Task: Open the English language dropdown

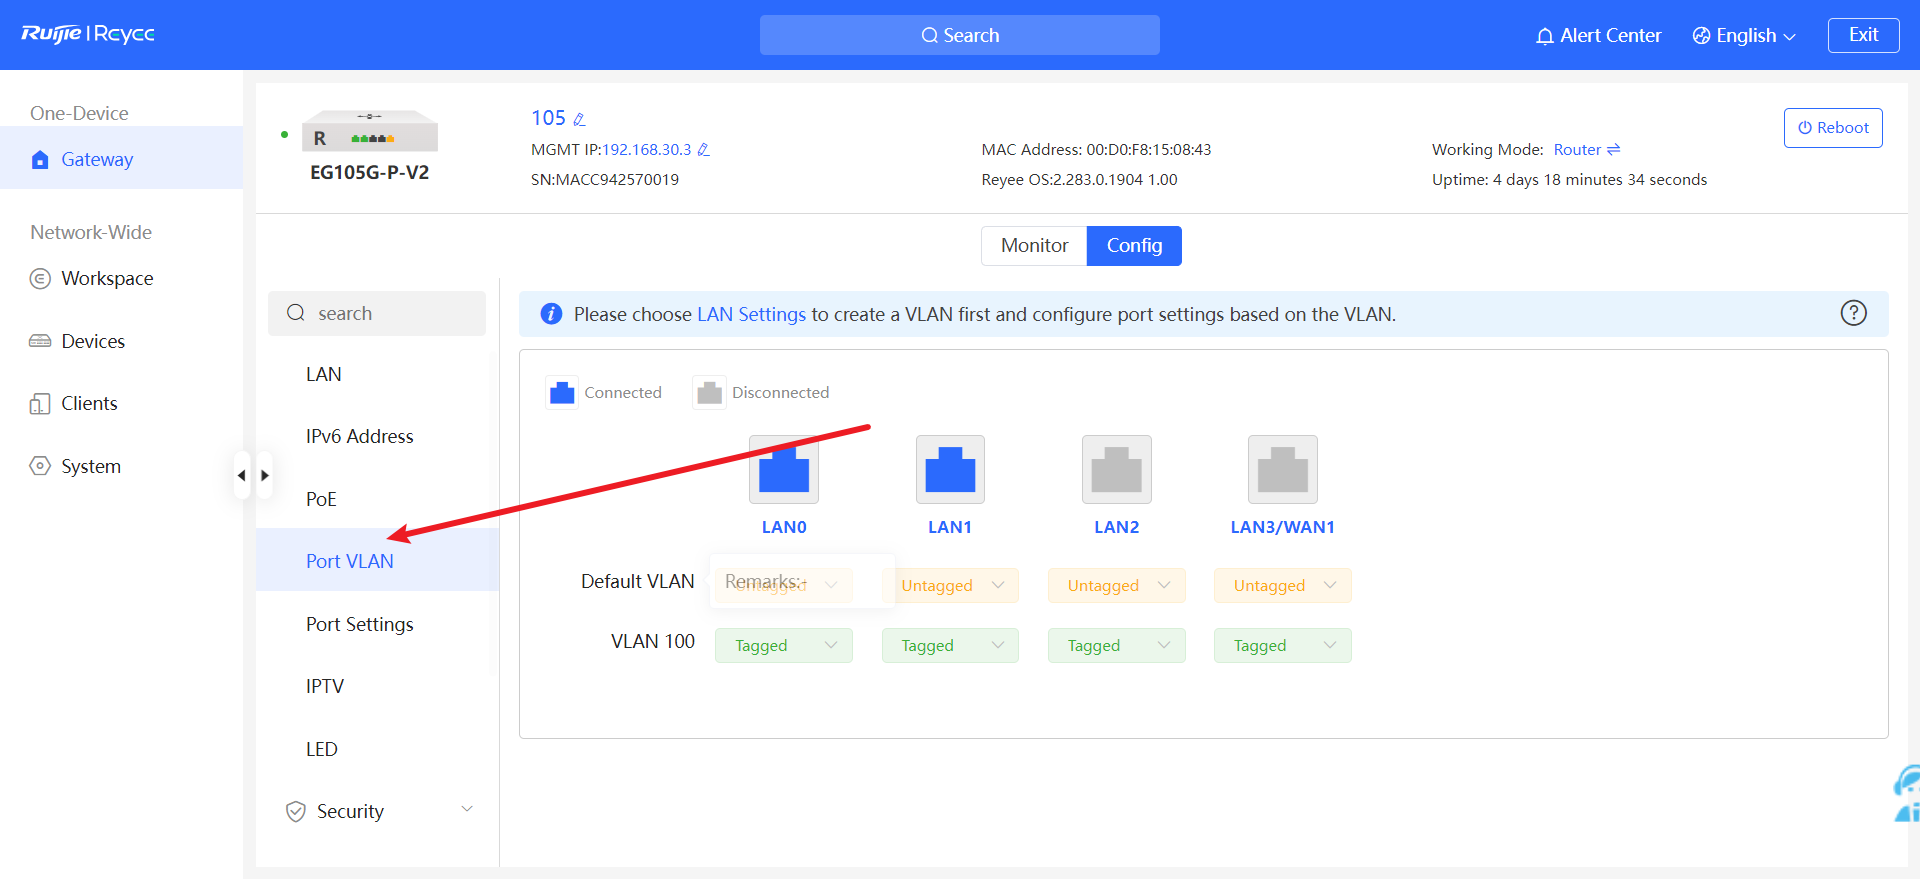Action: click(x=1745, y=36)
